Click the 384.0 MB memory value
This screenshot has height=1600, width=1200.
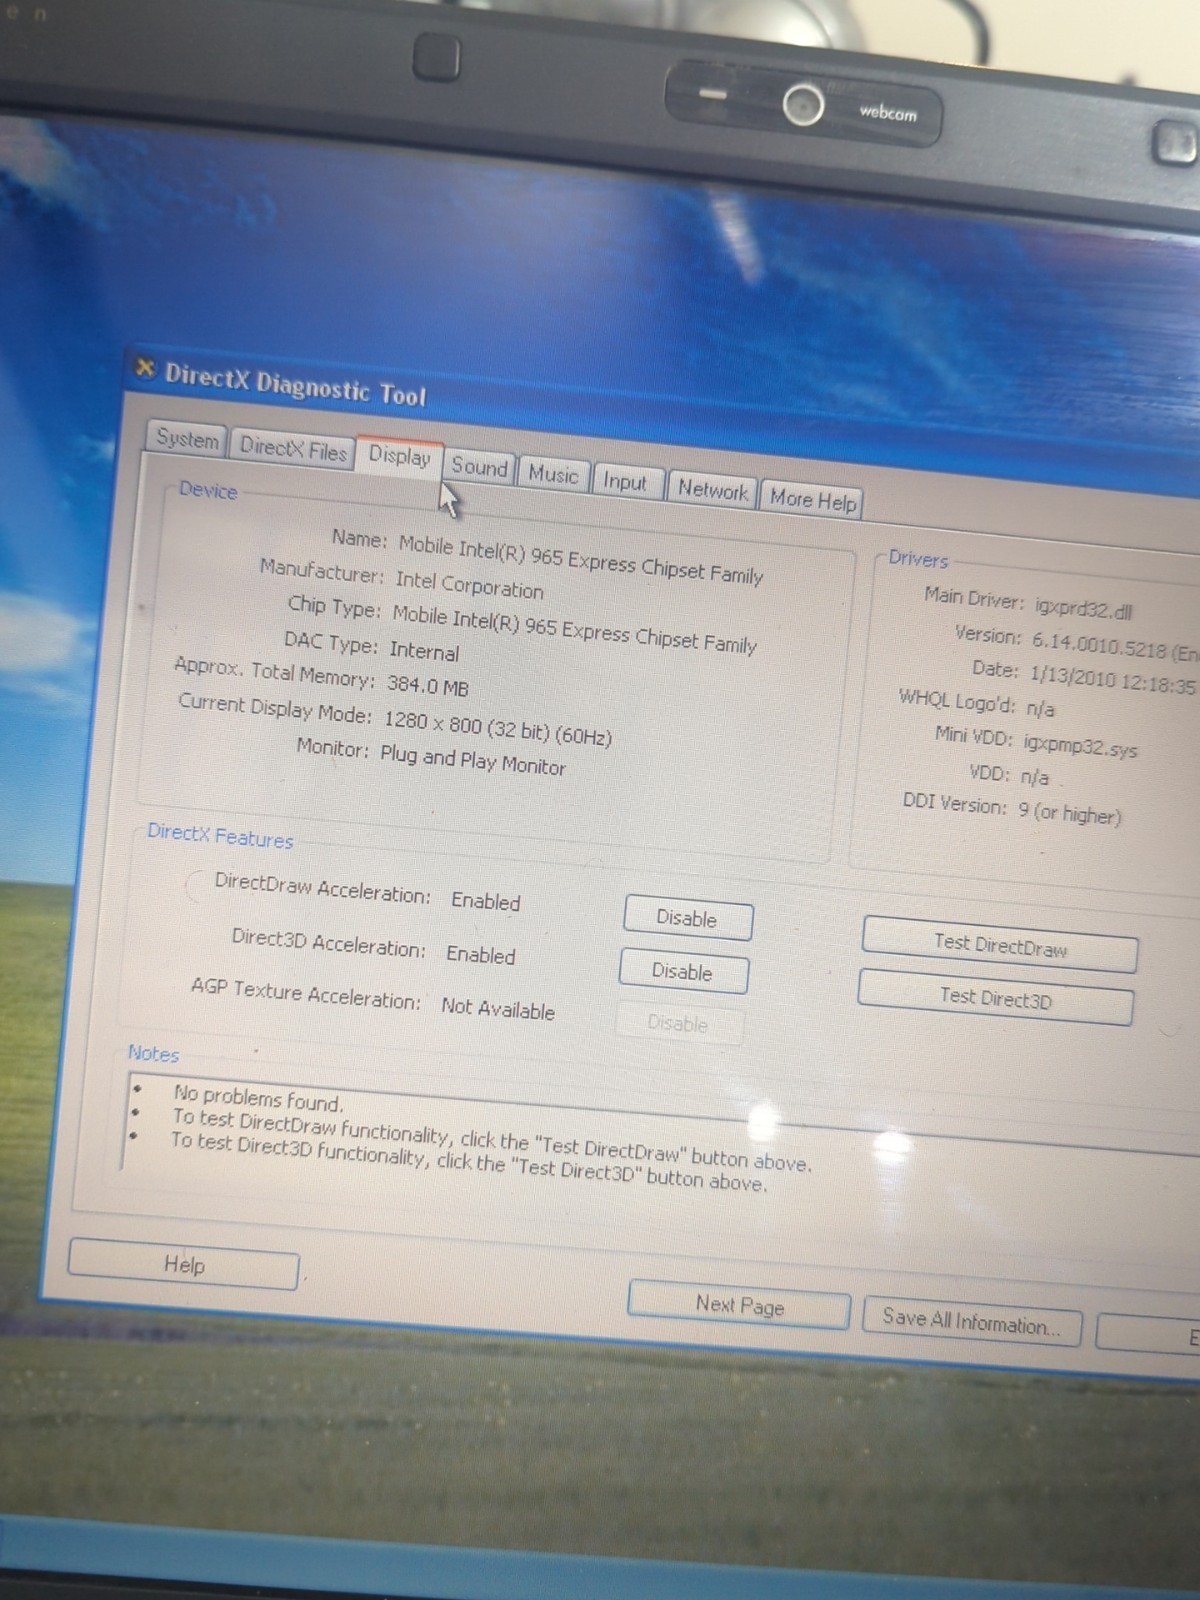pyautogui.click(x=428, y=685)
